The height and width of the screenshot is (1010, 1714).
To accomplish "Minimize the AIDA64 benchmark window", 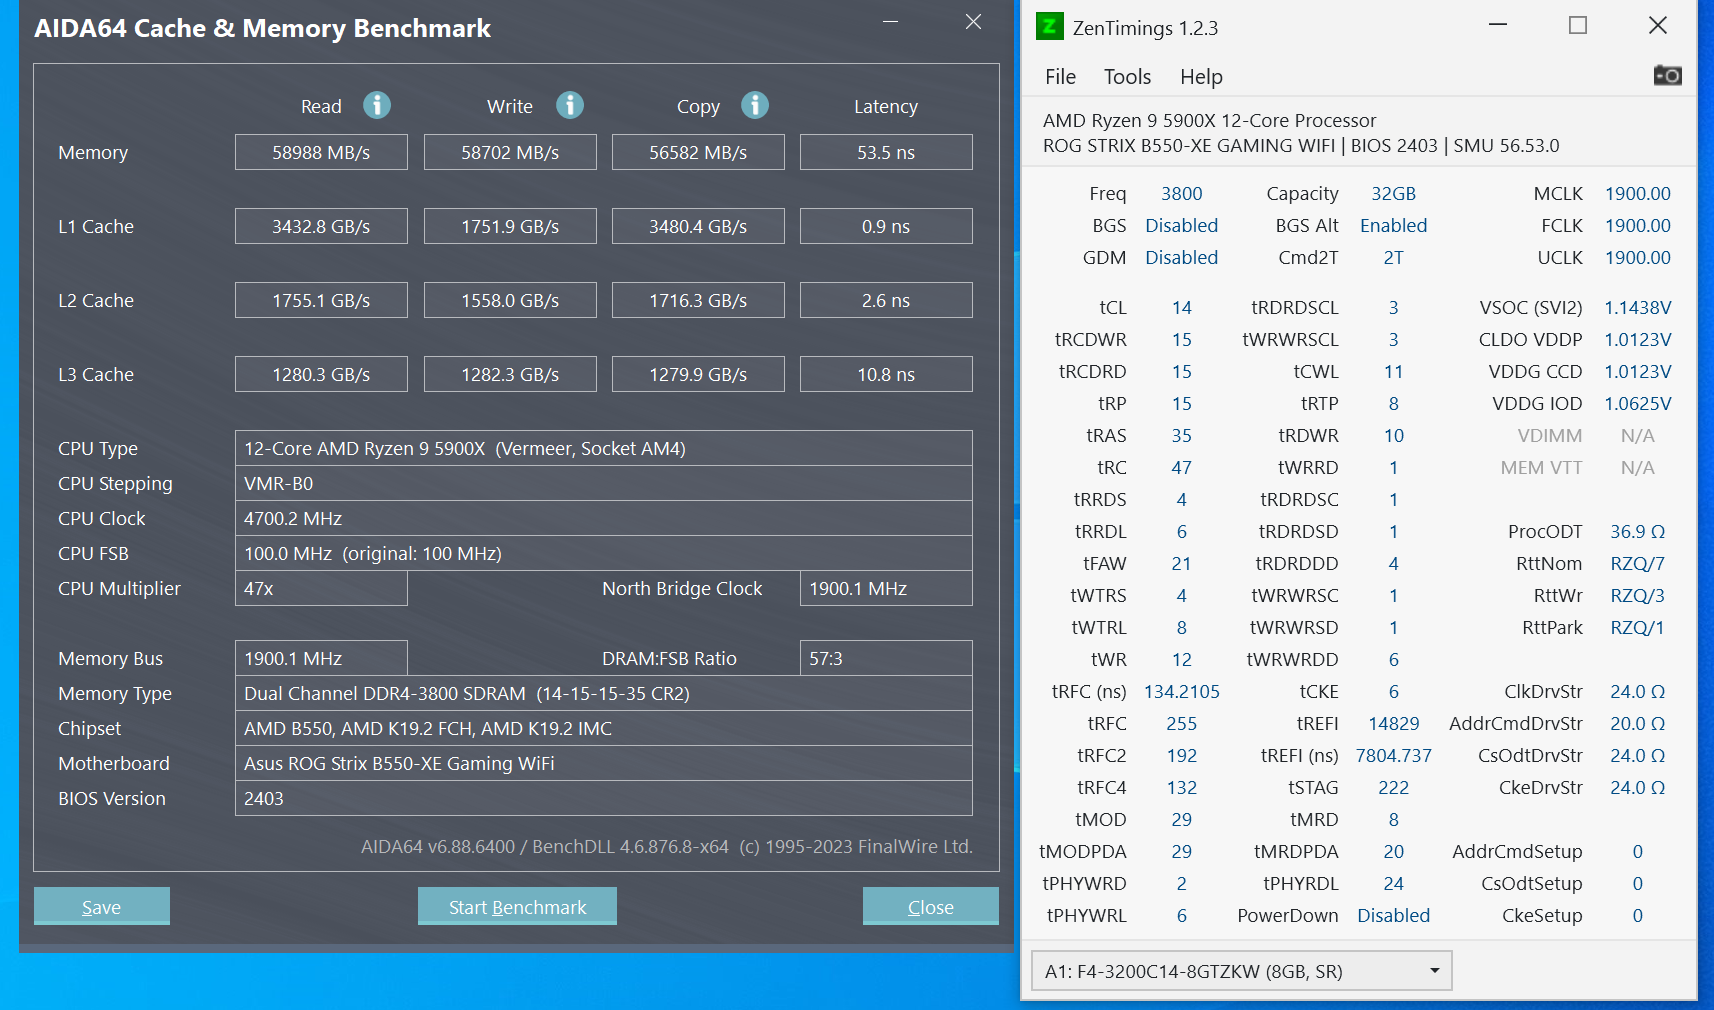I will (x=890, y=22).
